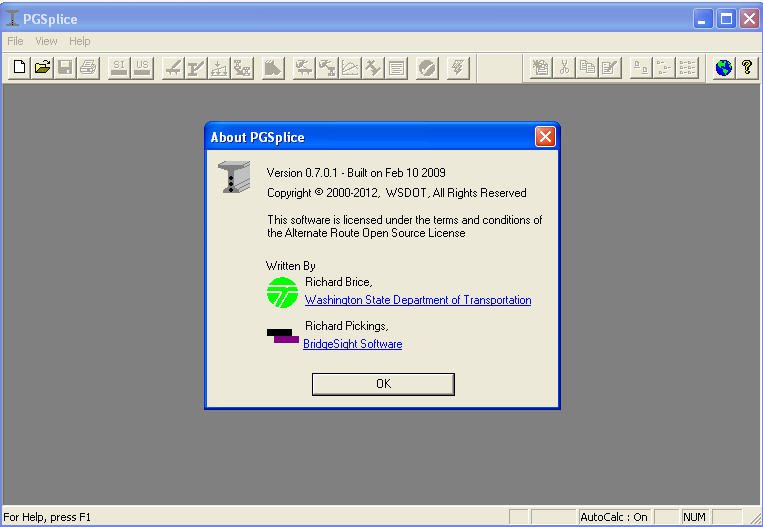763x527 pixels.
Task: Close the About PGSplice dialog
Action: coord(545,137)
